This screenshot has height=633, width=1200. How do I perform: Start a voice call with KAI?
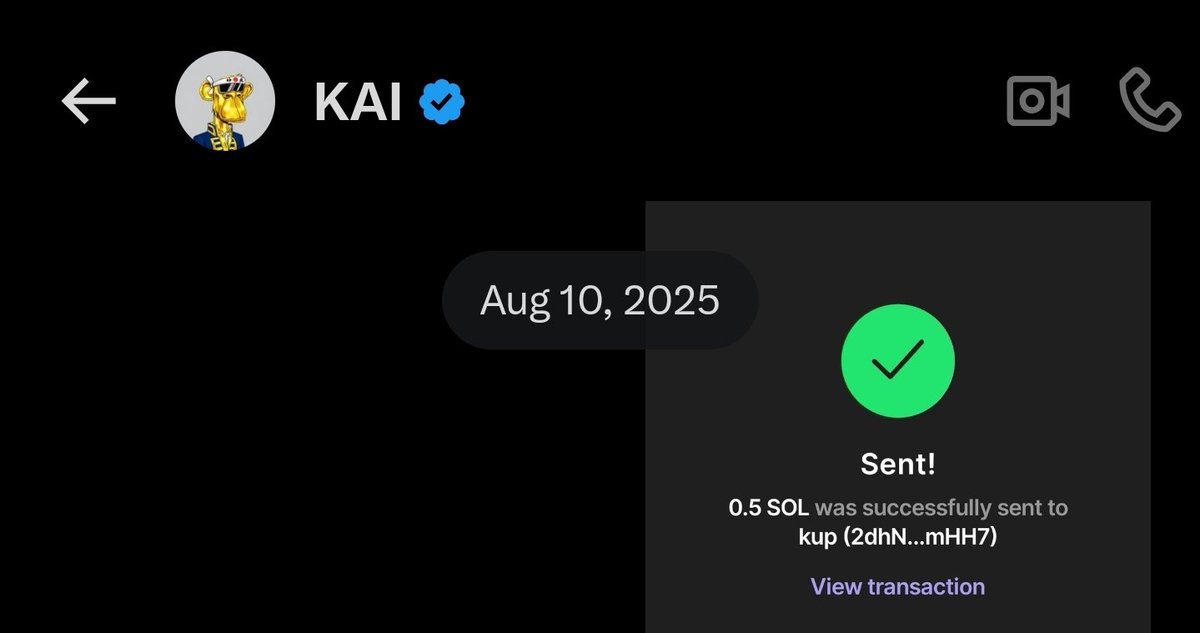click(x=1150, y=101)
